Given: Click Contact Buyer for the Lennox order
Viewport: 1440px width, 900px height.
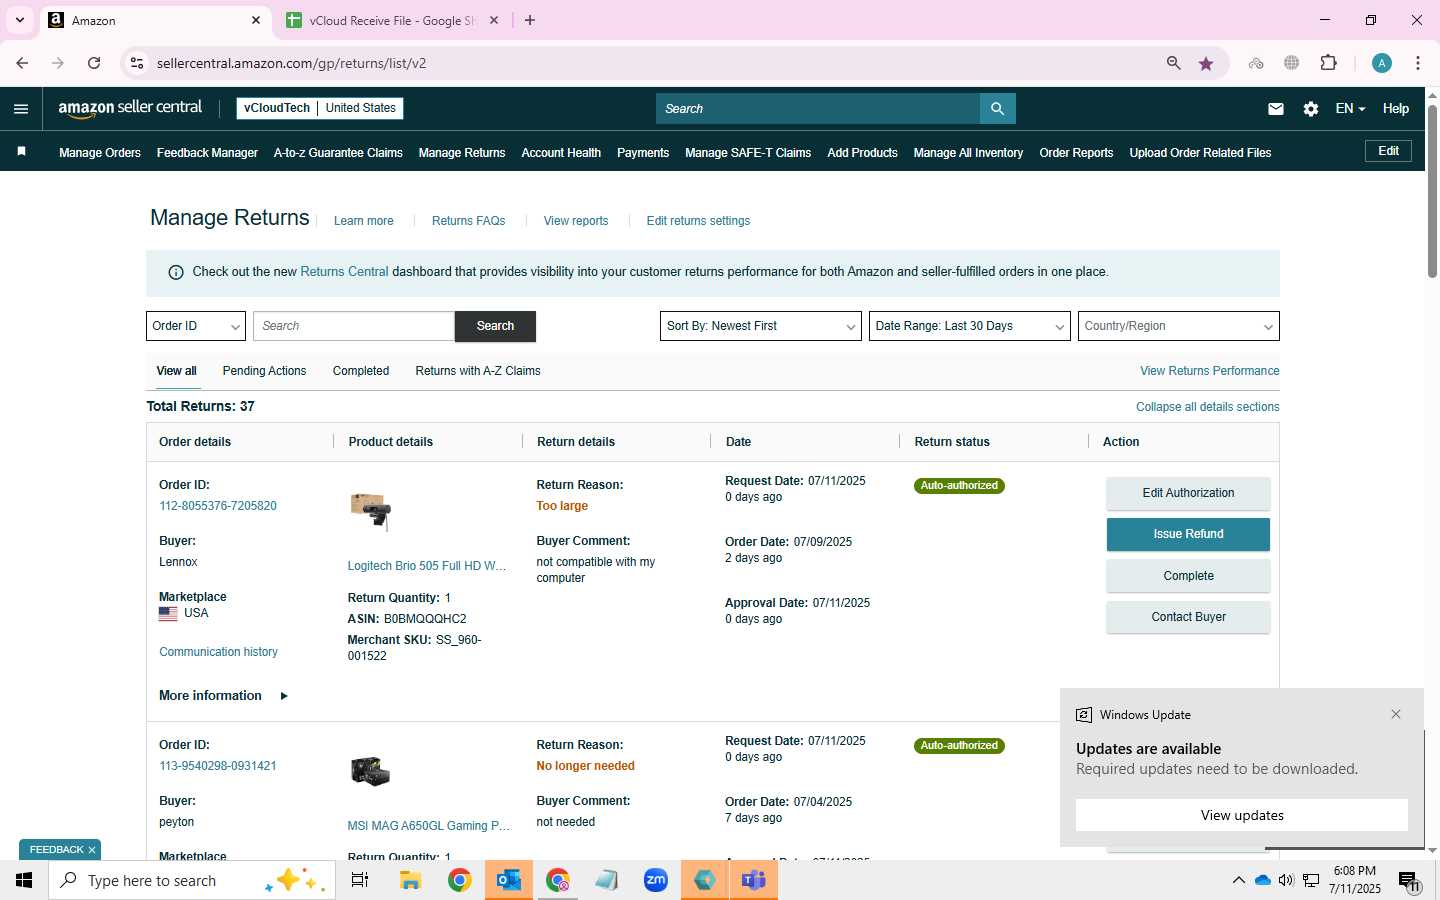Looking at the screenshot, I should 1188,617.
